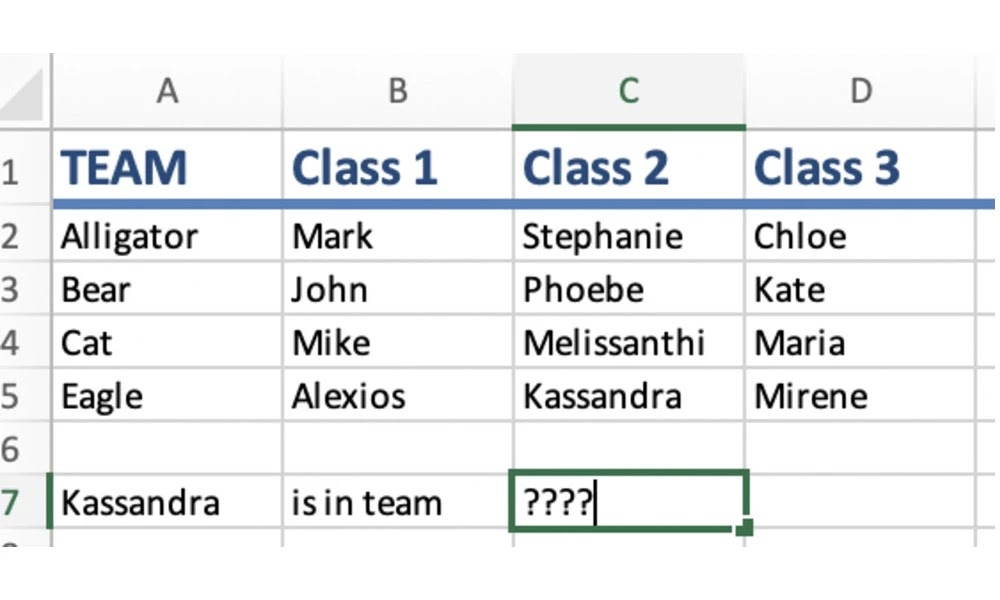Click the TEAM header cell
The width and height of the screenshot is (1000, 600).
click(167, 168)
